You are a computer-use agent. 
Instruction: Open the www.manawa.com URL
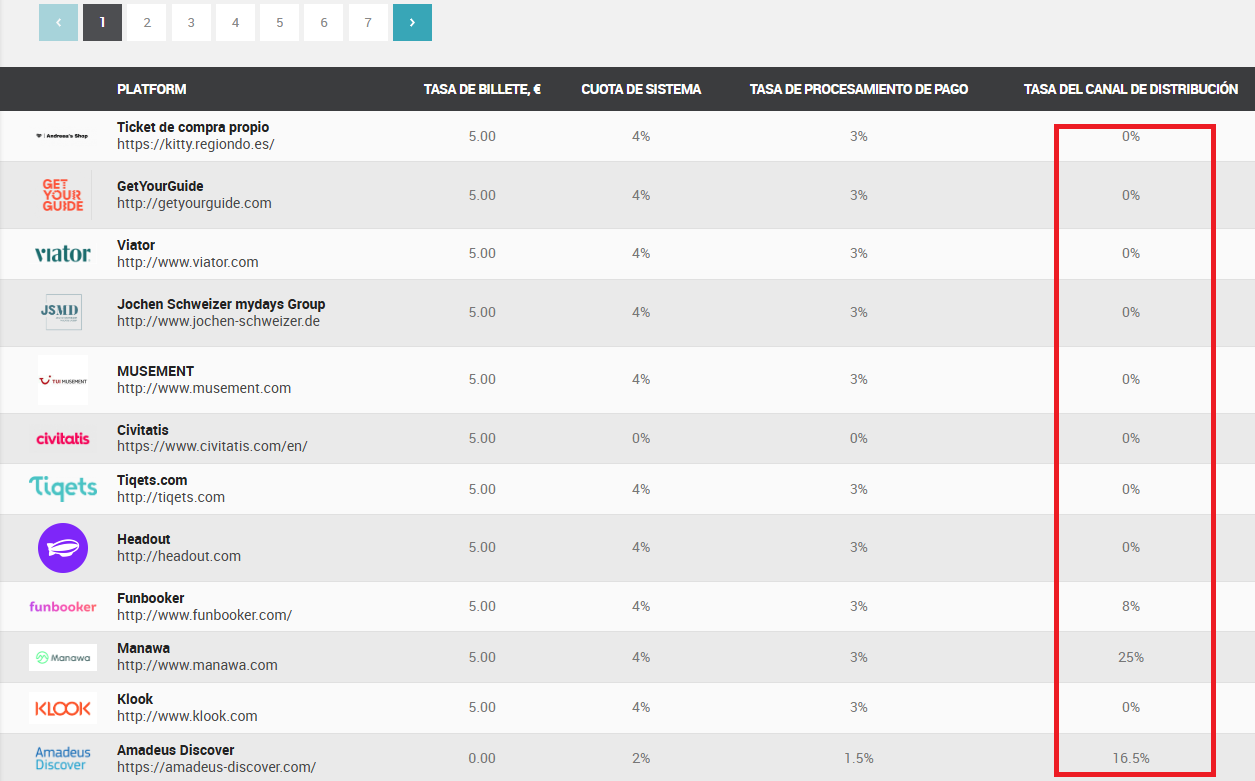point(197,665)
